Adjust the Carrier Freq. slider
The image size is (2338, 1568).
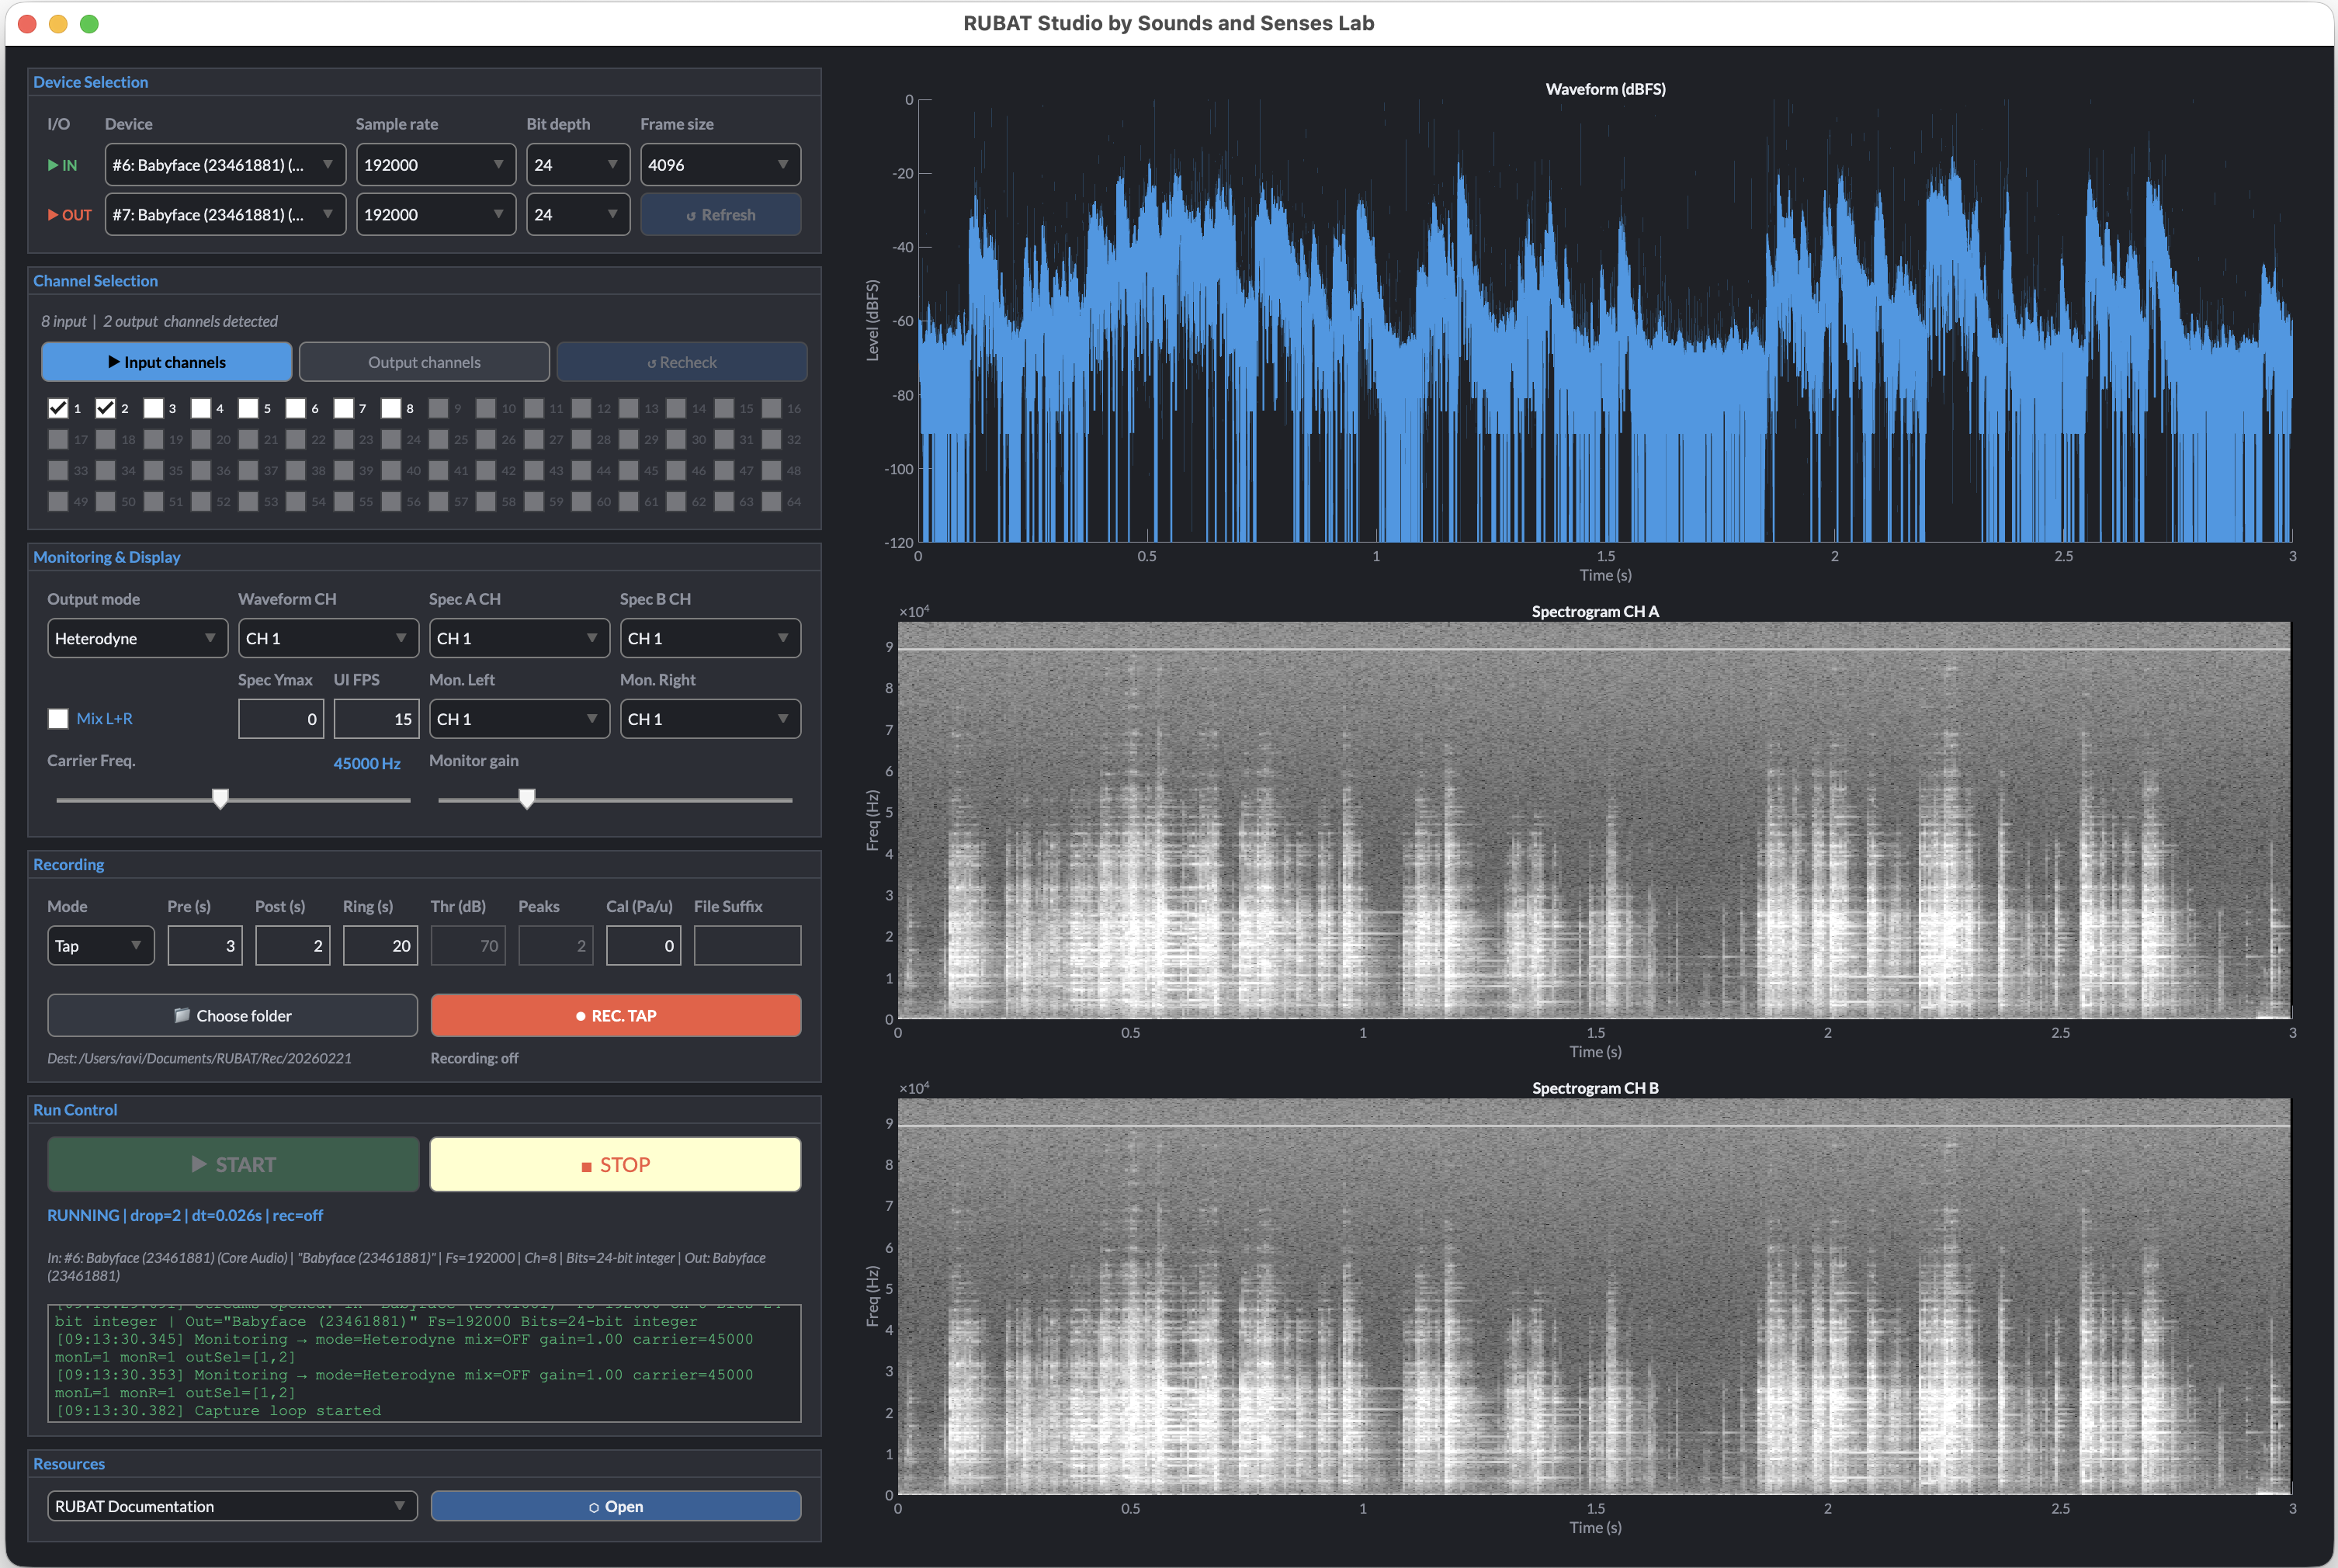[x=220, y=798]
